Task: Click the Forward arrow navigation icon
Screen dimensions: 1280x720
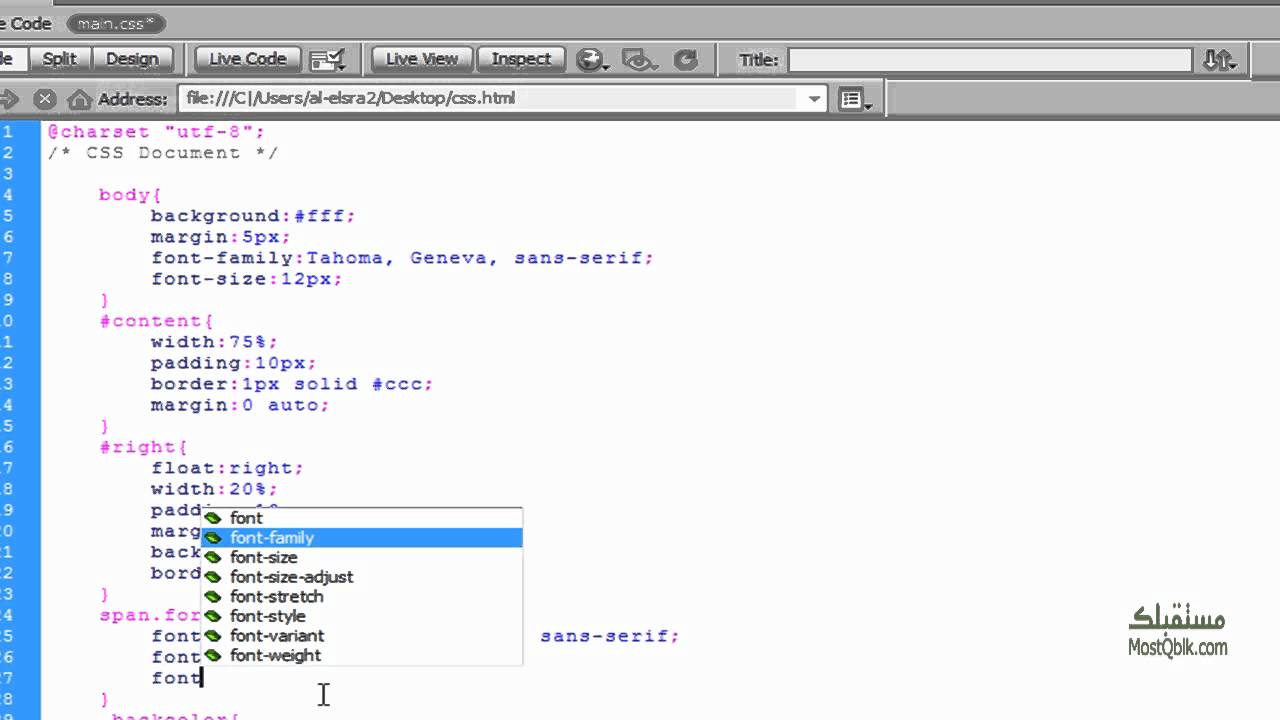Action: 10,99
